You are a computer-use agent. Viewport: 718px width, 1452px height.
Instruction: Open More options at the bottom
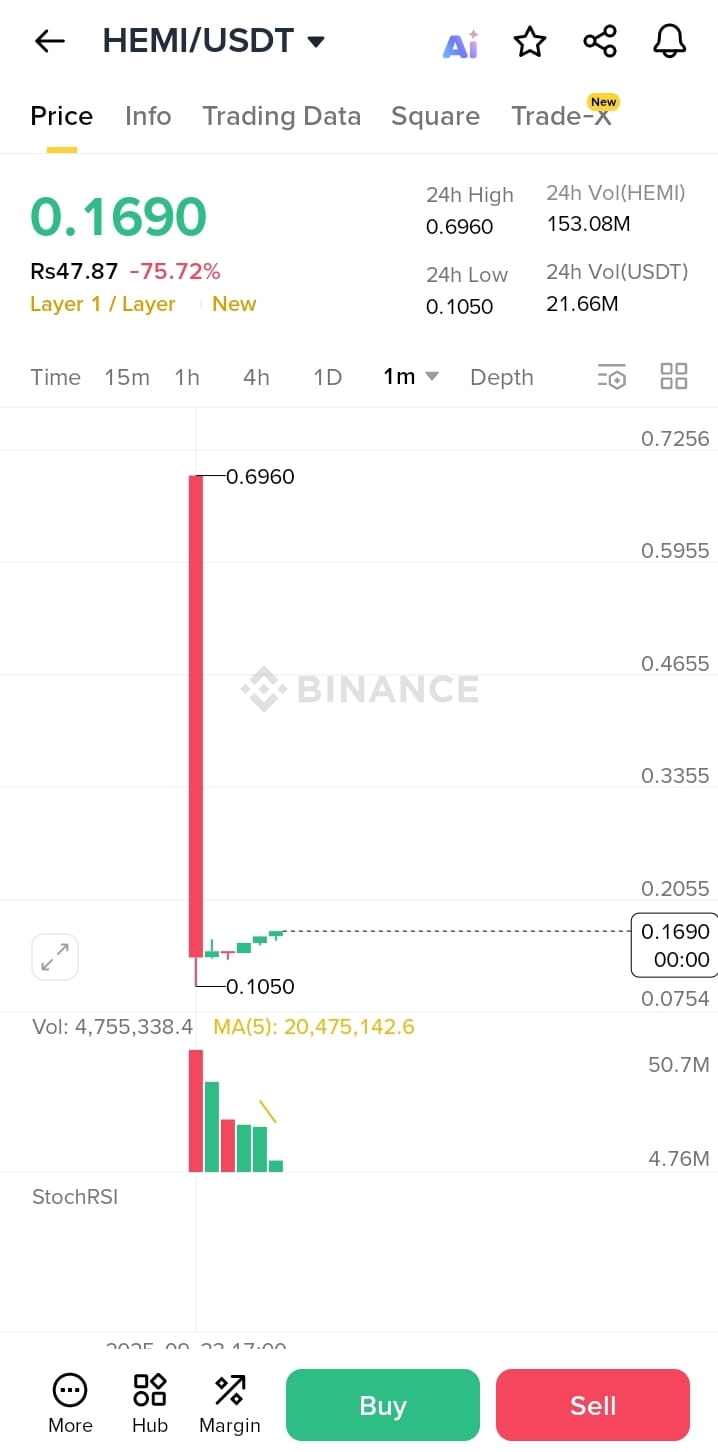(70, 1404)
